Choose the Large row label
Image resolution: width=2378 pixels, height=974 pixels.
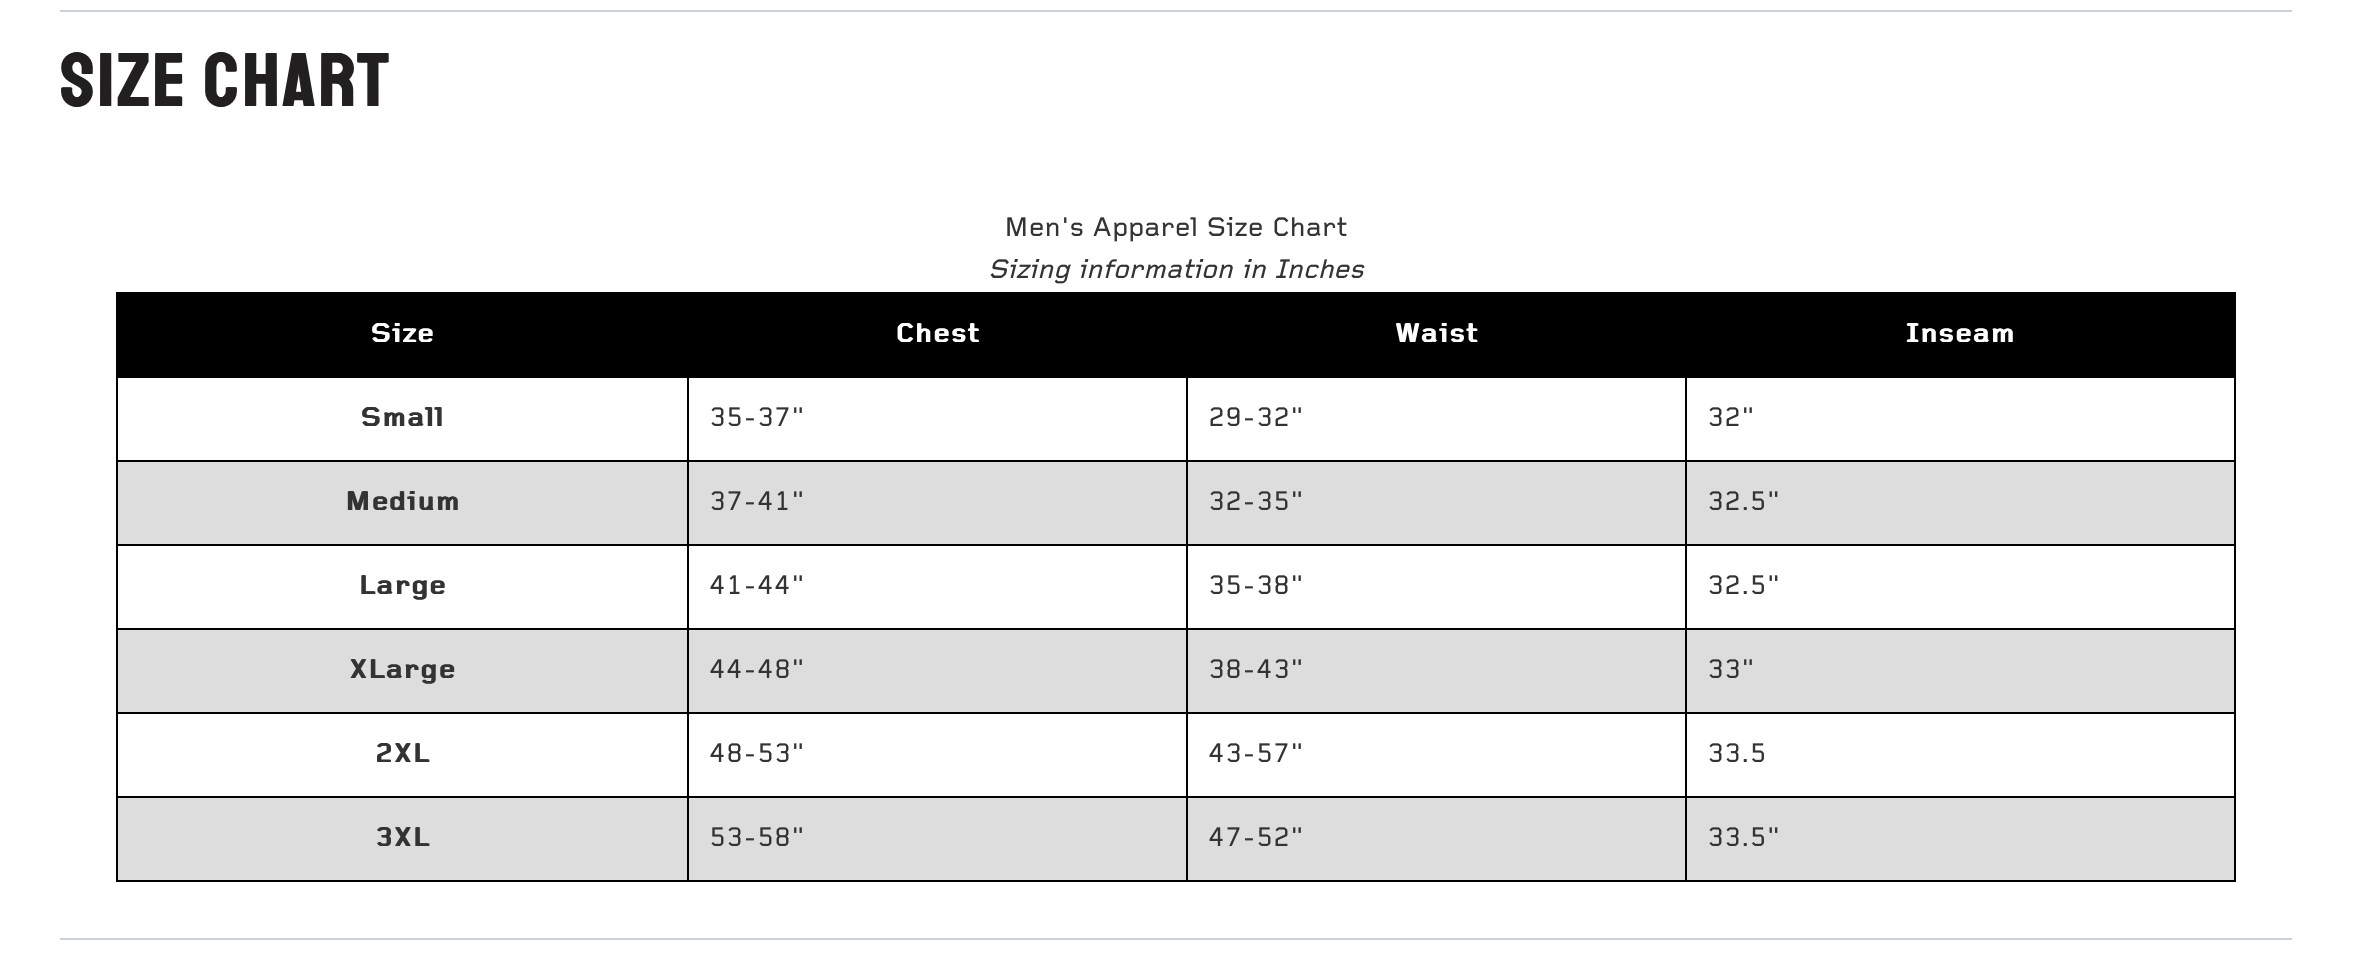402,585
